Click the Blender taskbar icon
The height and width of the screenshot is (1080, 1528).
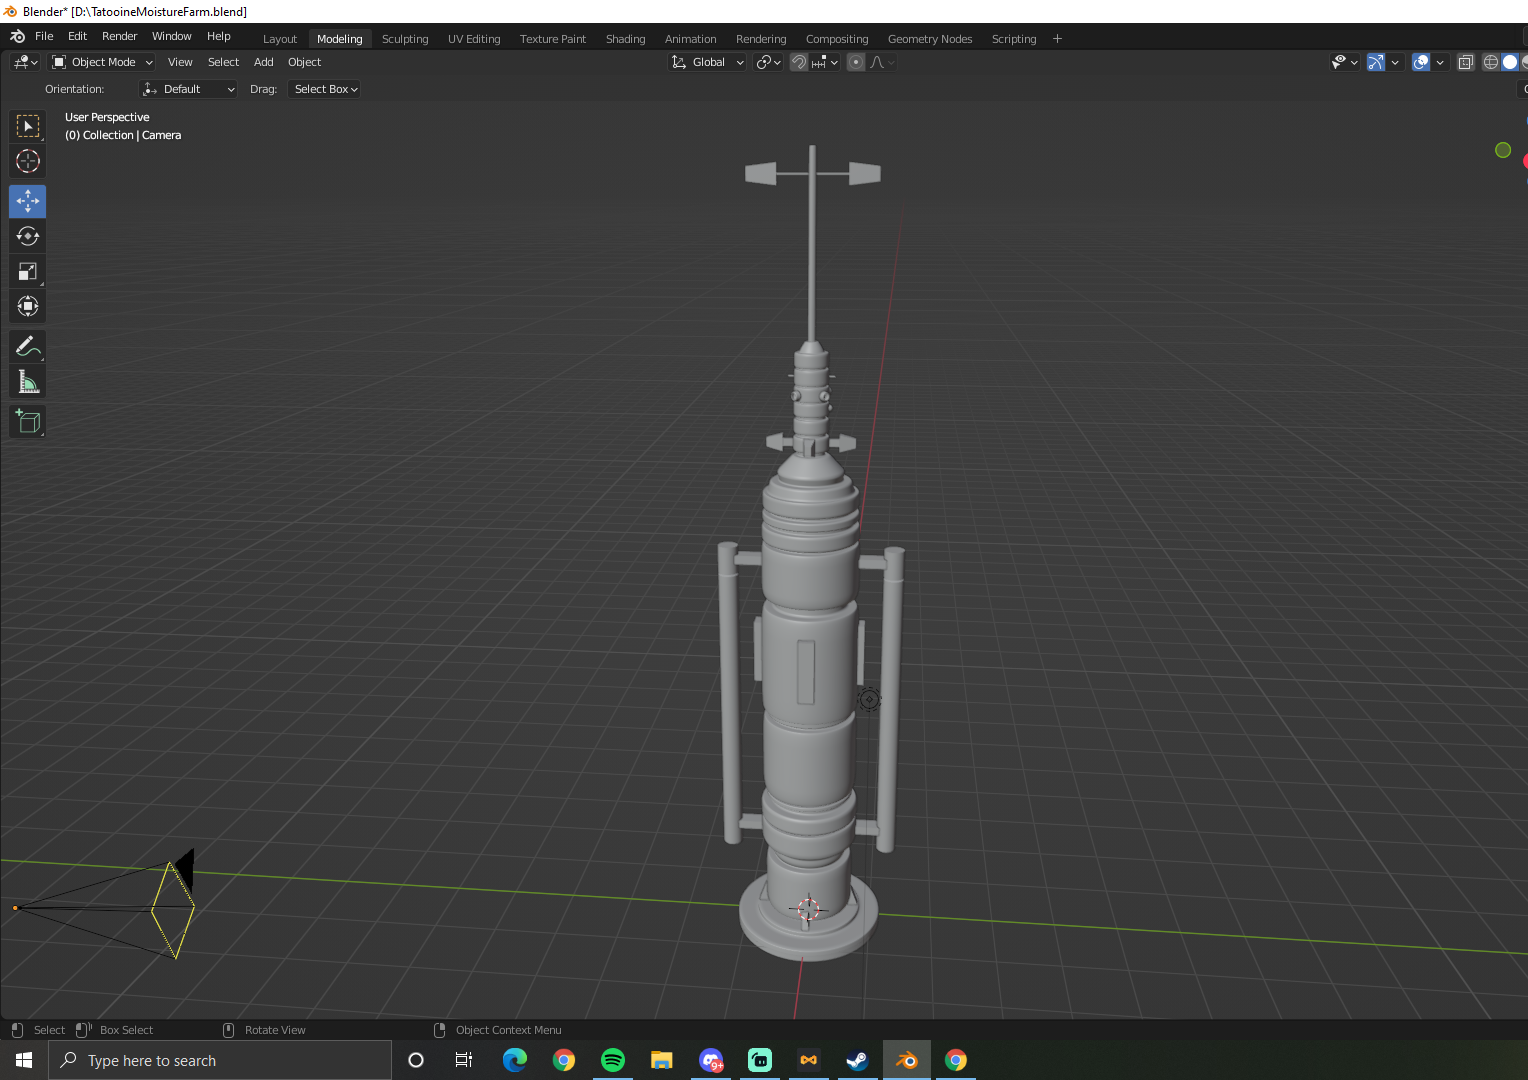[x=907, y=1060]
